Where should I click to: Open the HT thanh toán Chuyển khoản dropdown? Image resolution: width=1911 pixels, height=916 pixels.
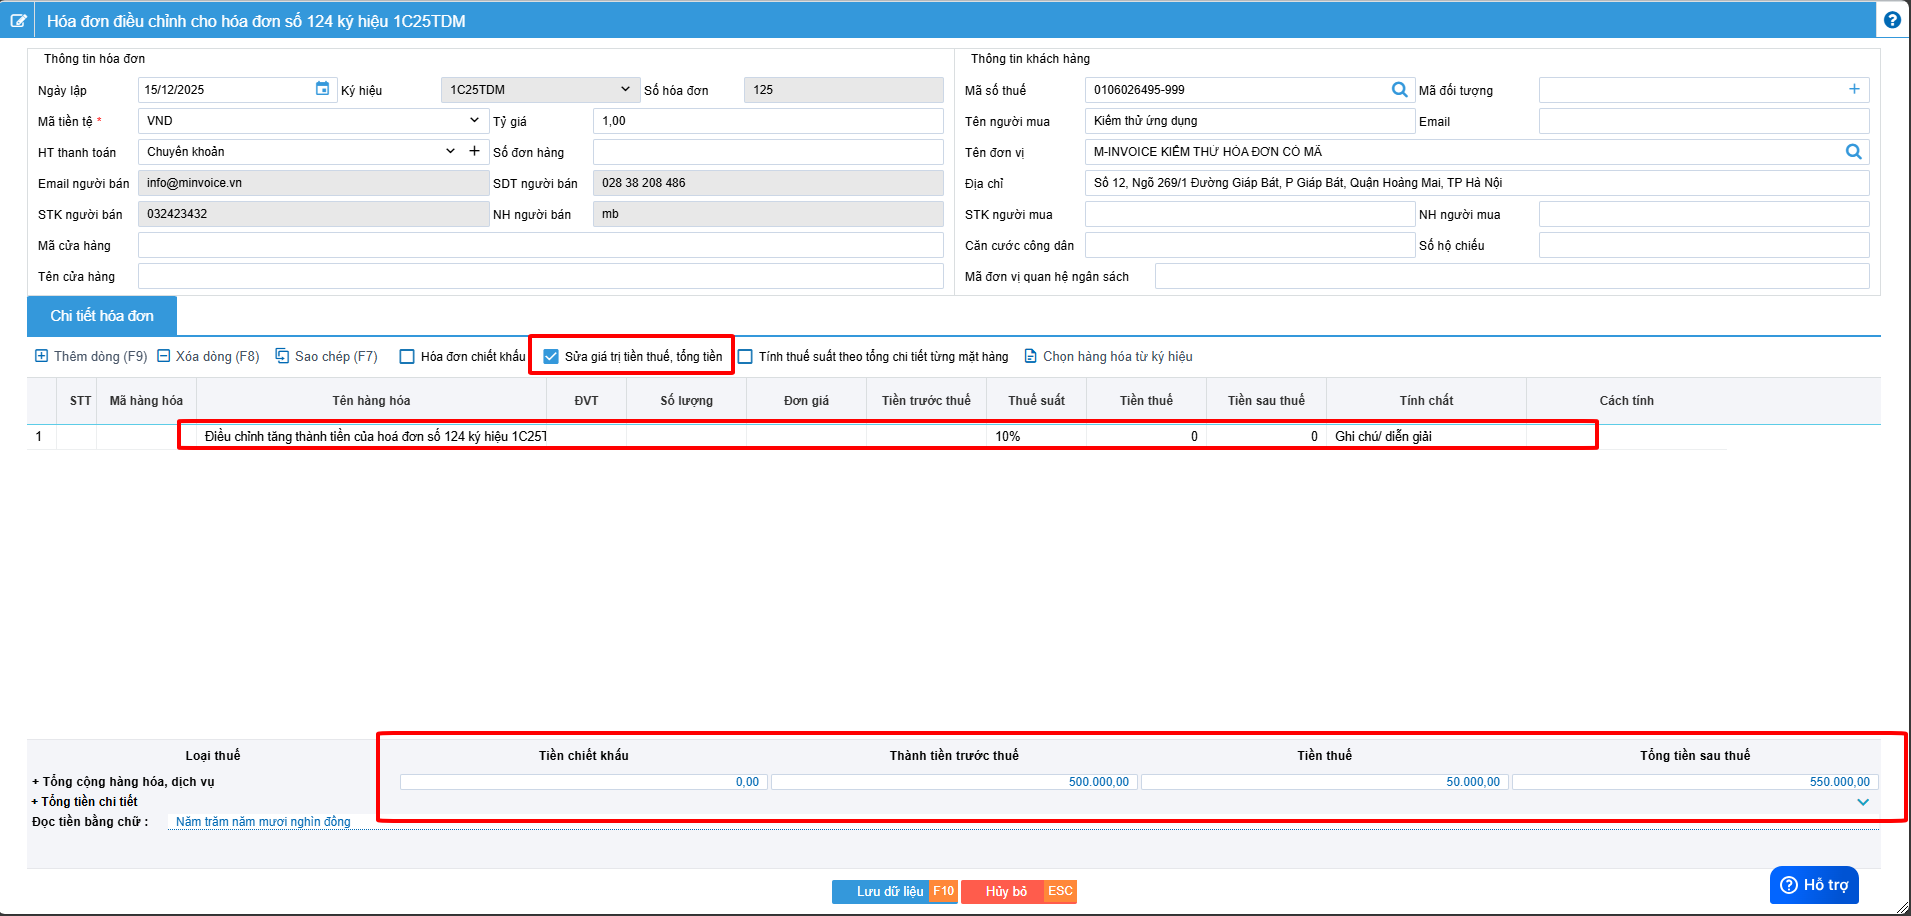(450, 152)
